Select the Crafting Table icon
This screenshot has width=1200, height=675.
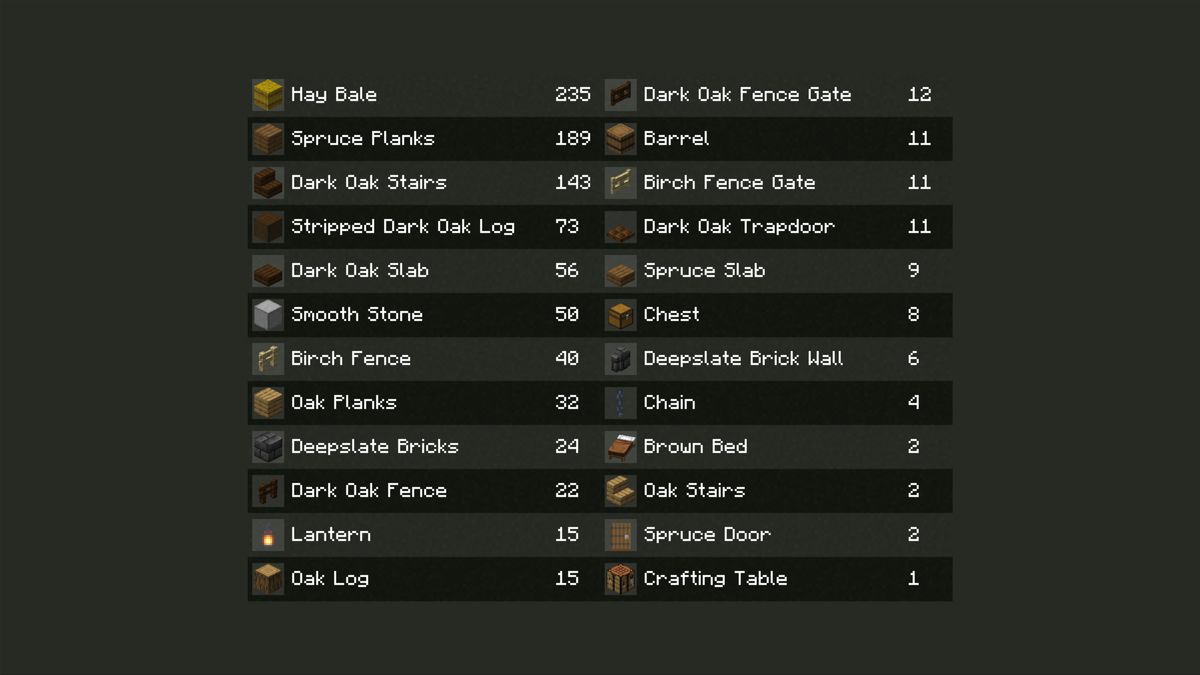coord(621,579)
